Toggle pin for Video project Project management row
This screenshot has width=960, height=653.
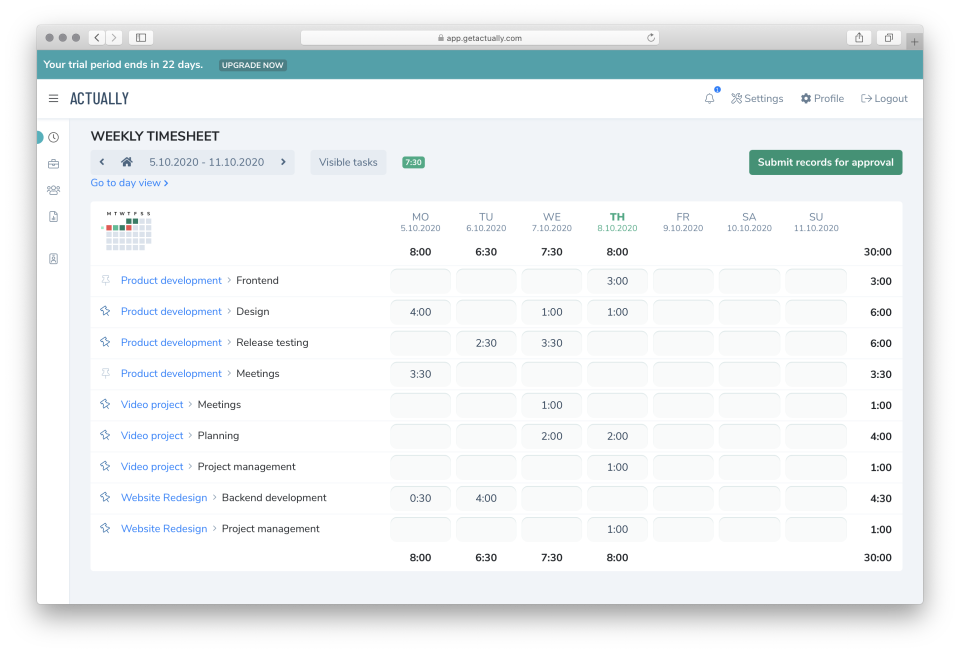(105, 466)
